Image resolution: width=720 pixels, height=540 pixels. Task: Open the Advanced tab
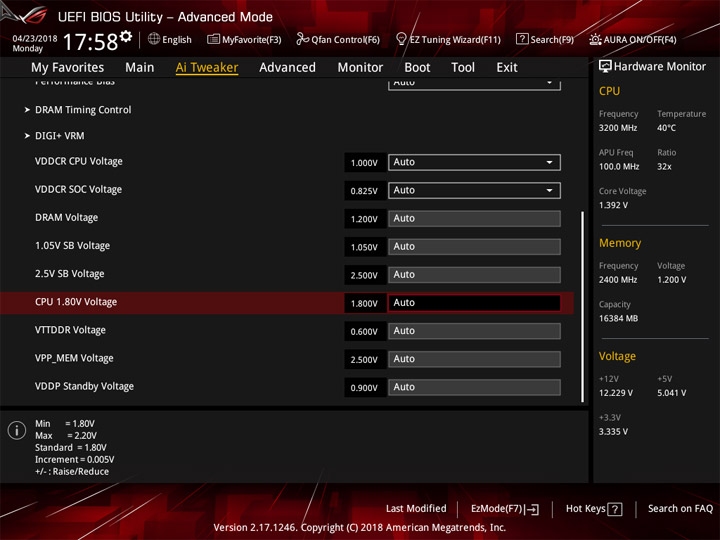click(287, 68)
